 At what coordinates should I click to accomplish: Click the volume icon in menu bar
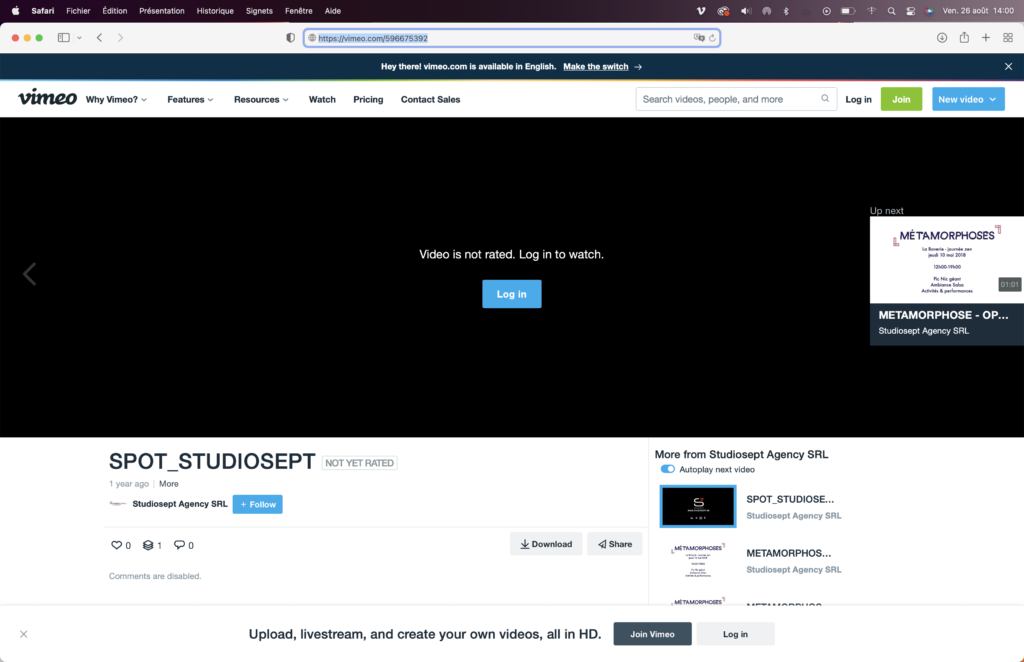[x=746, y=11]
